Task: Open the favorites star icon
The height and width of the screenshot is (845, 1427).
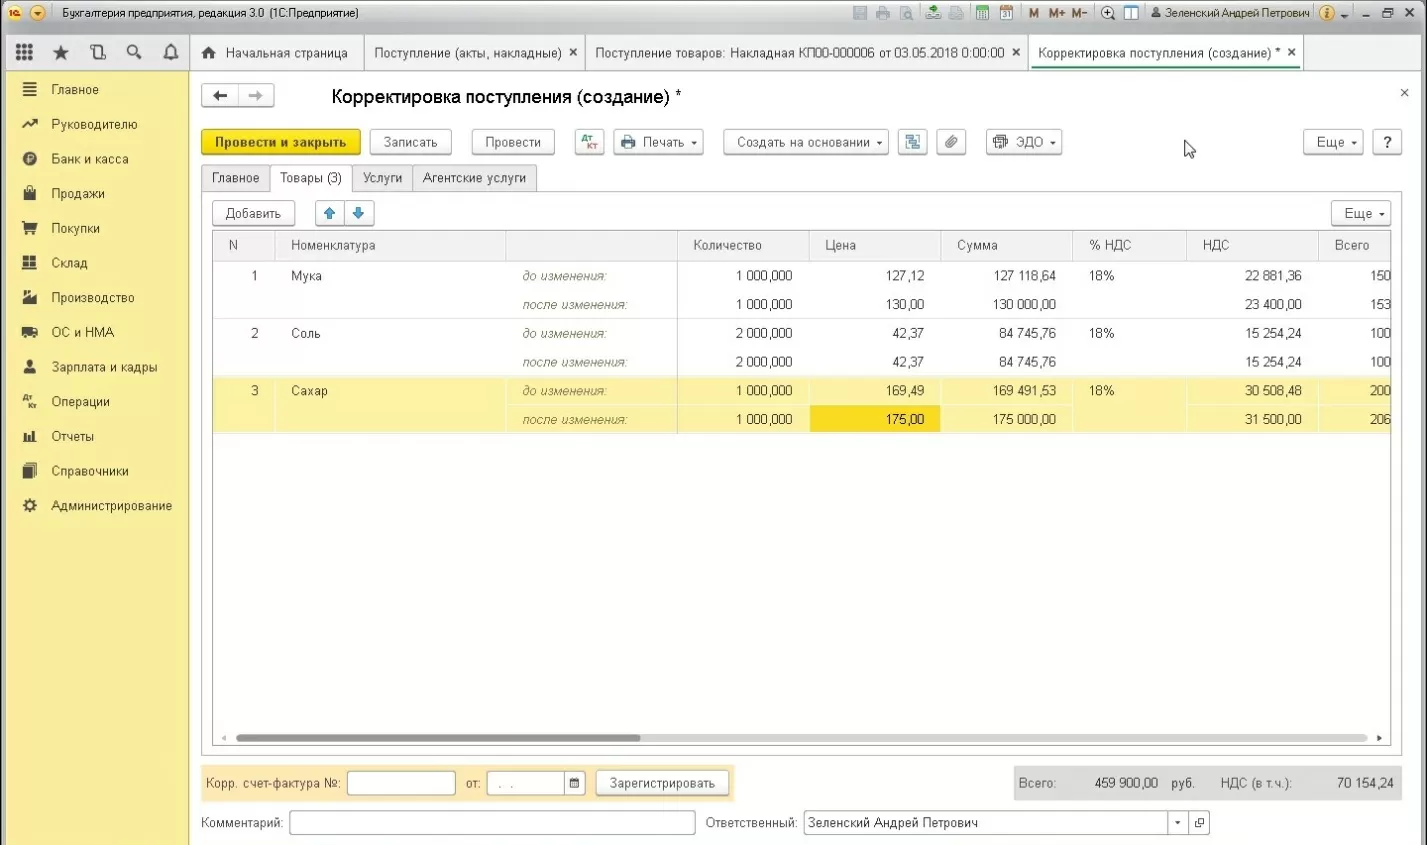Action: [61, 52]
